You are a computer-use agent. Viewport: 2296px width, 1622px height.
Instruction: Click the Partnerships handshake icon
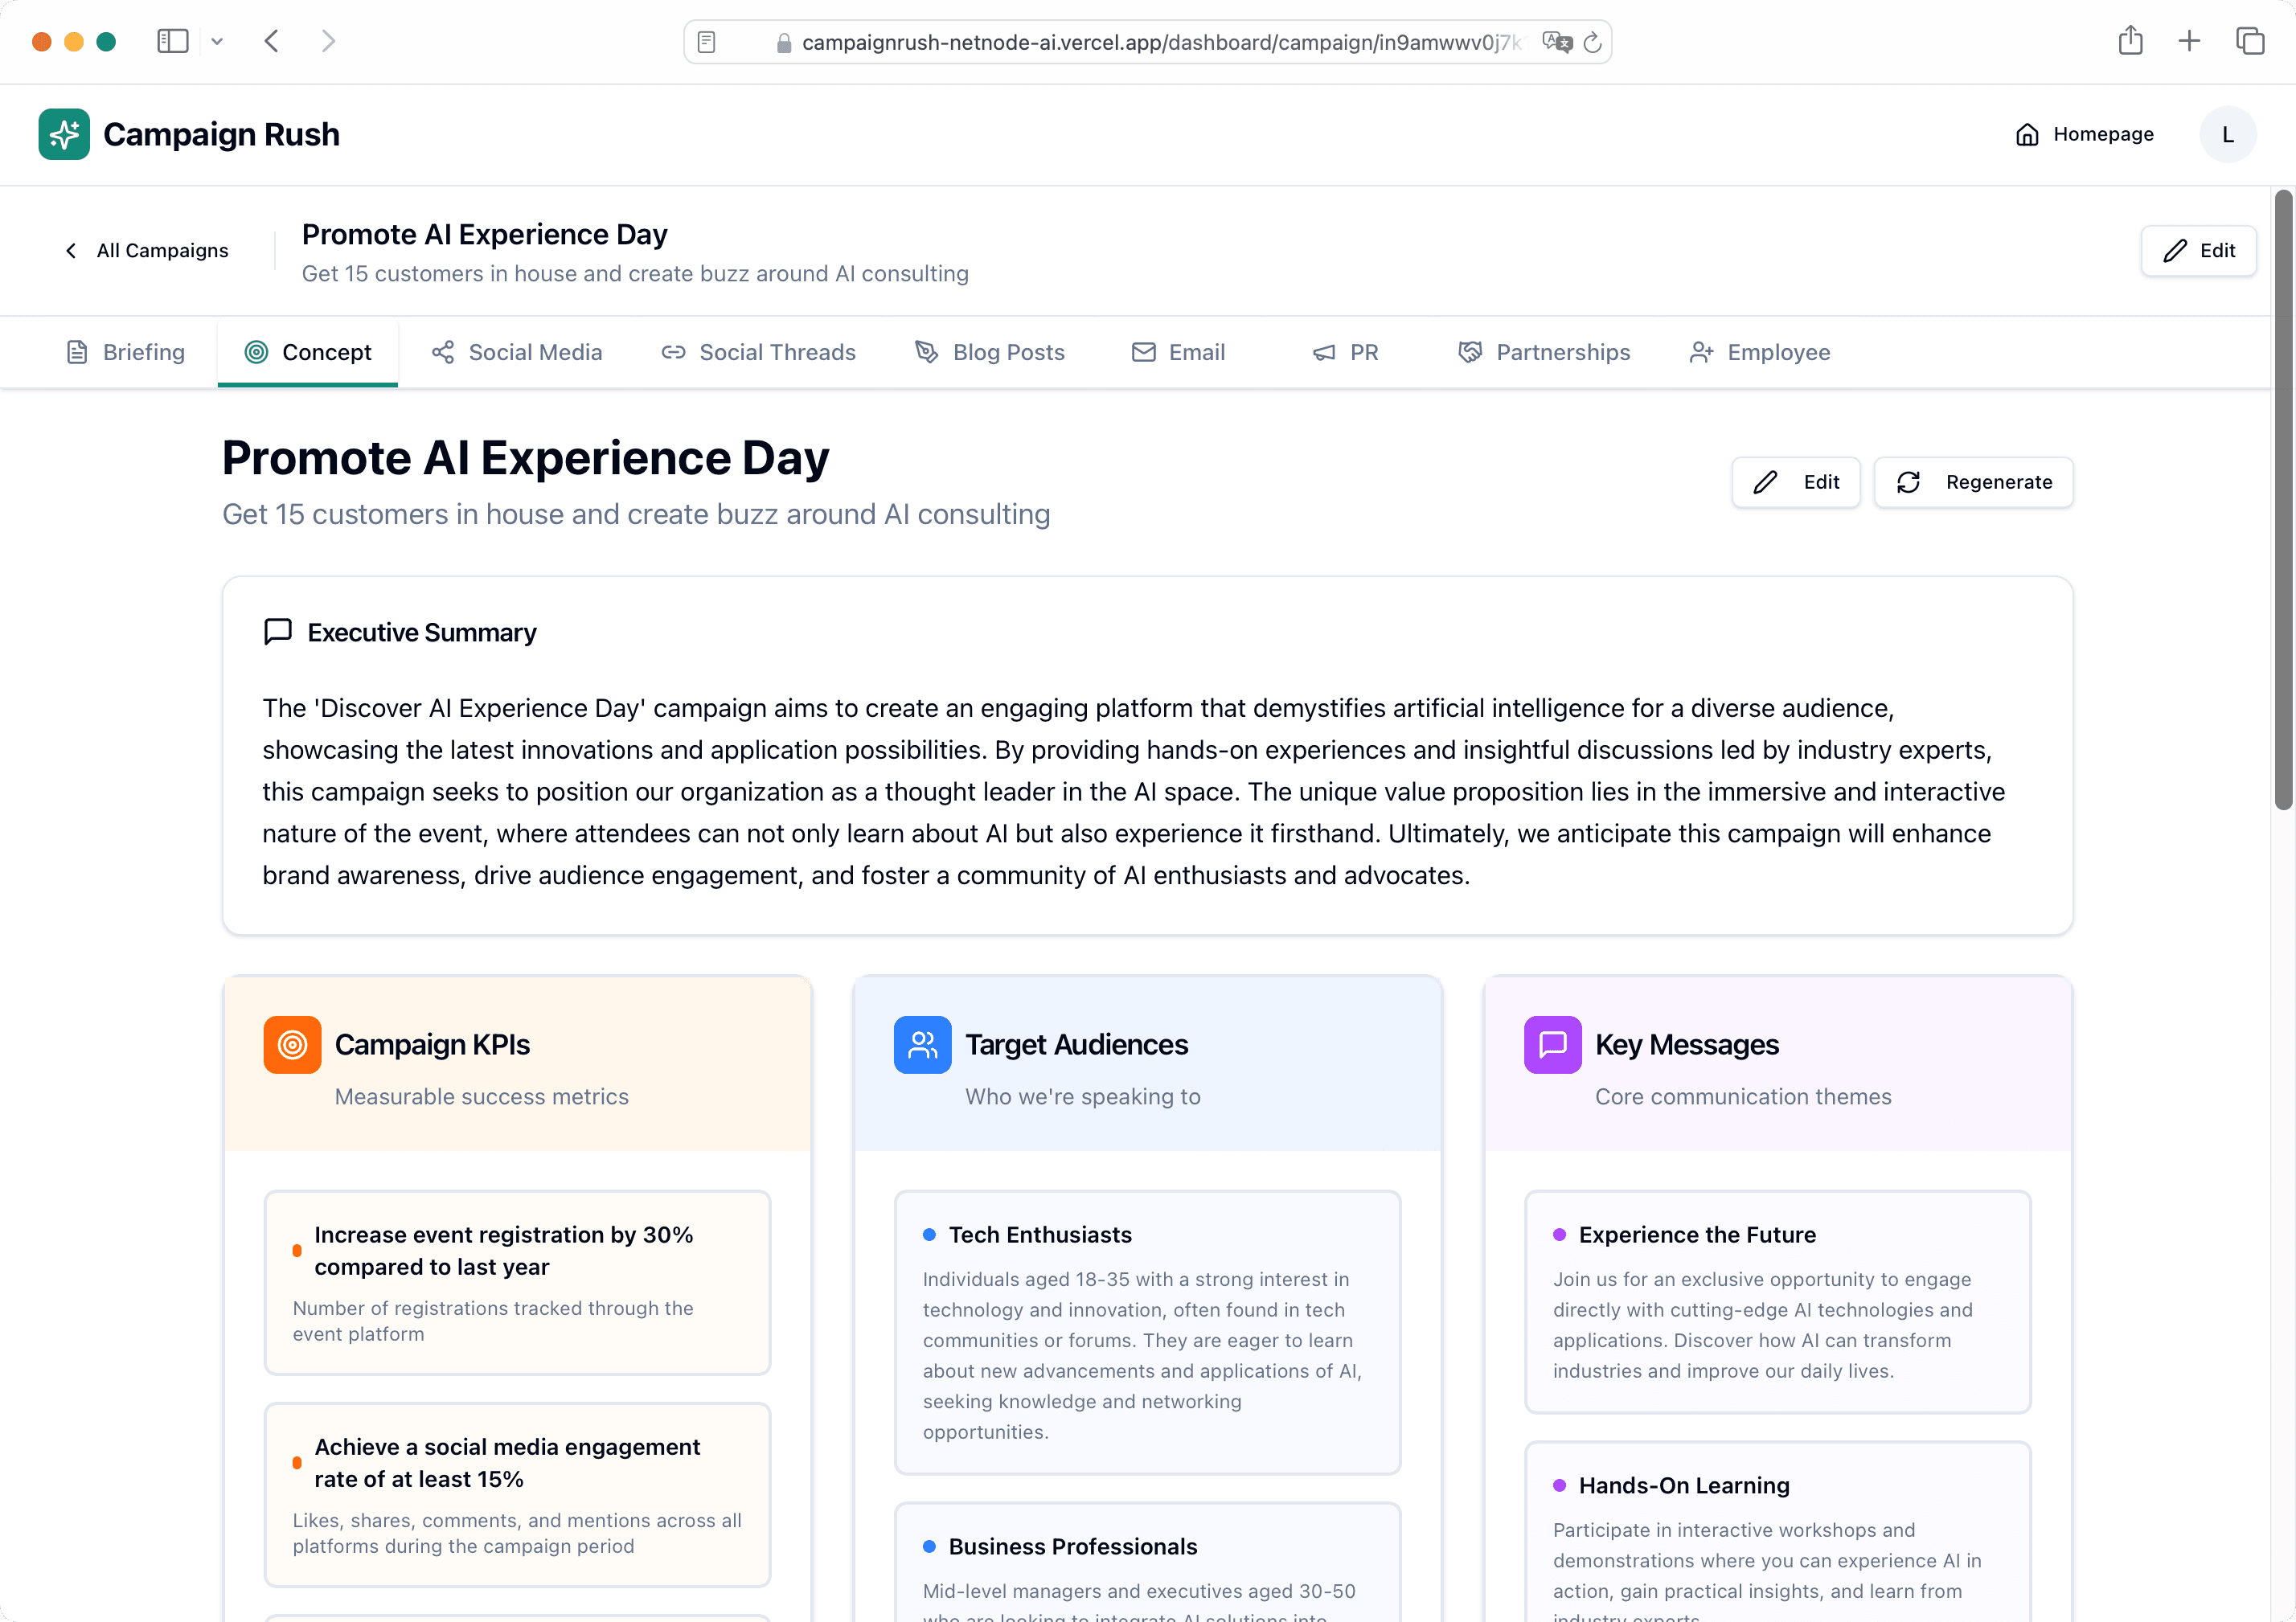pos(1470,352)
